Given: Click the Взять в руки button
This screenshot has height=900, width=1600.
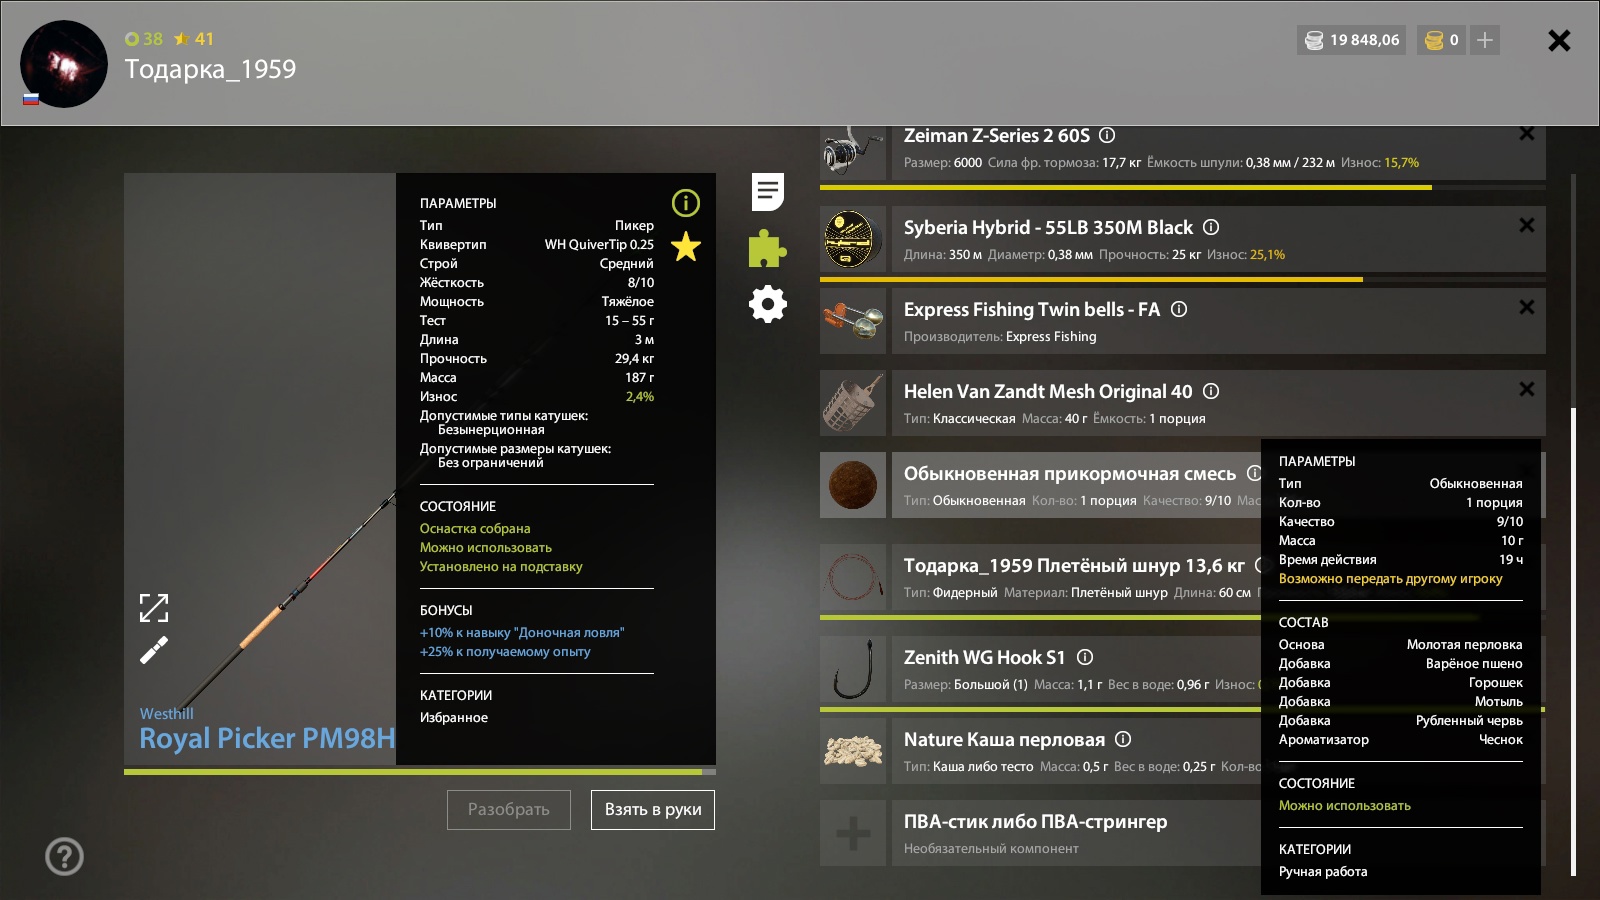Looking at the screenshot, I should [x=653, y=810].
